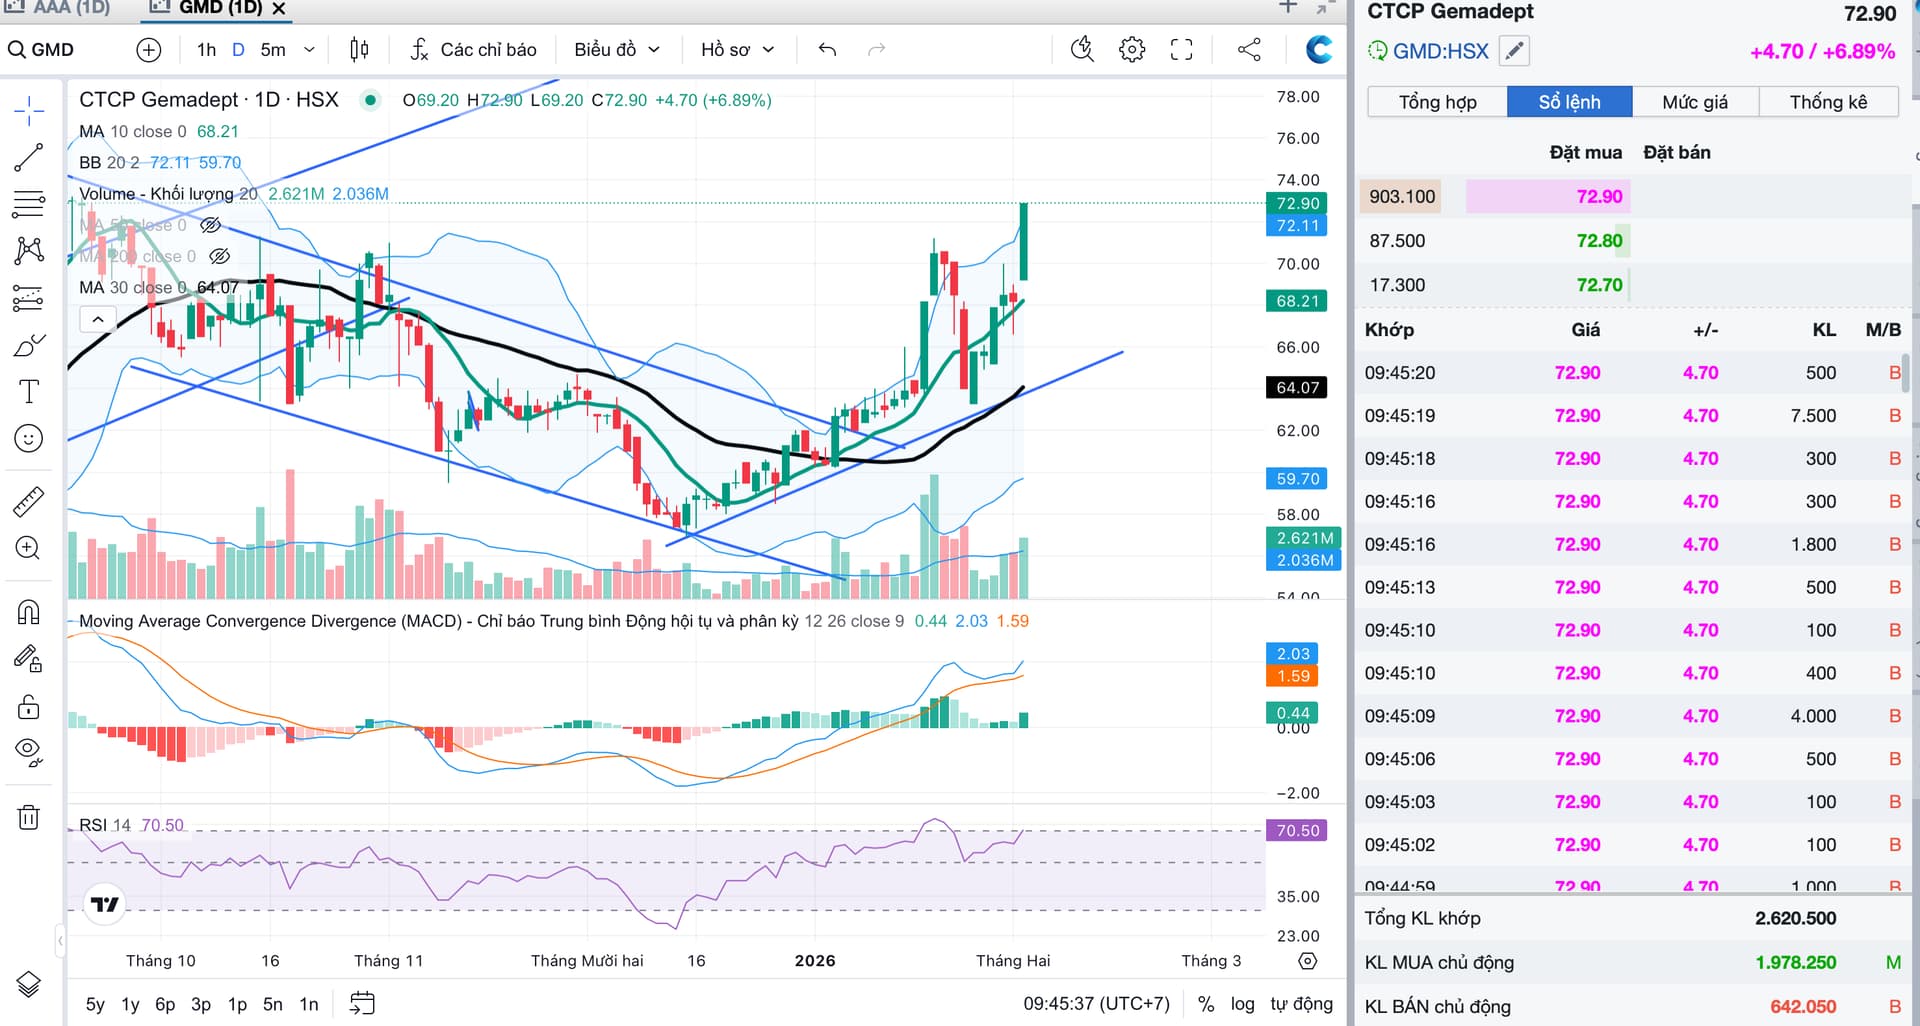Open the Fibonacci retracement tools
This screenshot has width=1920, height=1026.
(29, 204)
